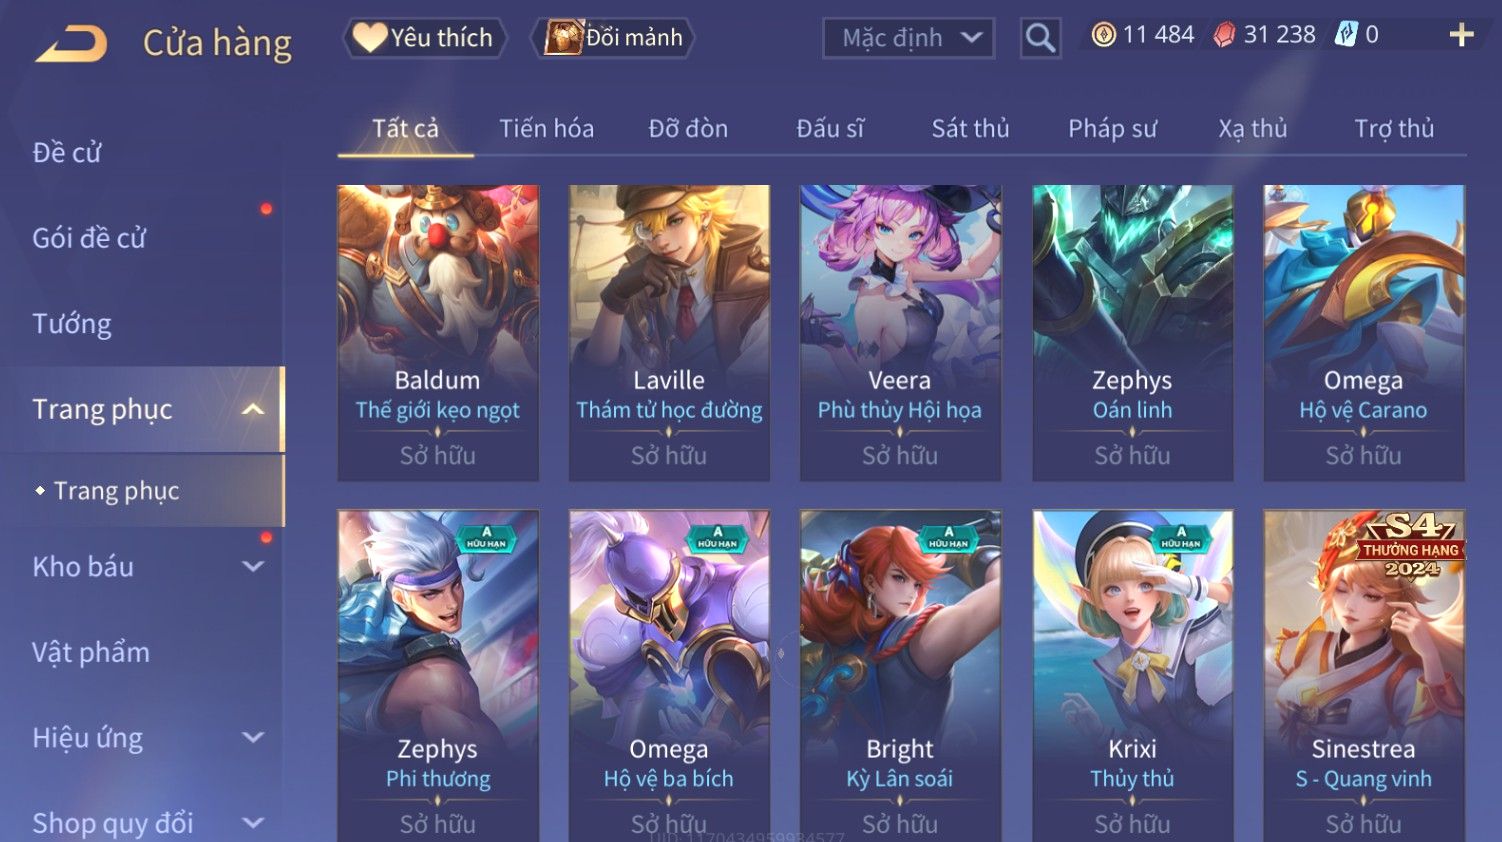
Task: Open Gói đề cử in sidebar
Action: pyautogui.click(x=89, y=238)
